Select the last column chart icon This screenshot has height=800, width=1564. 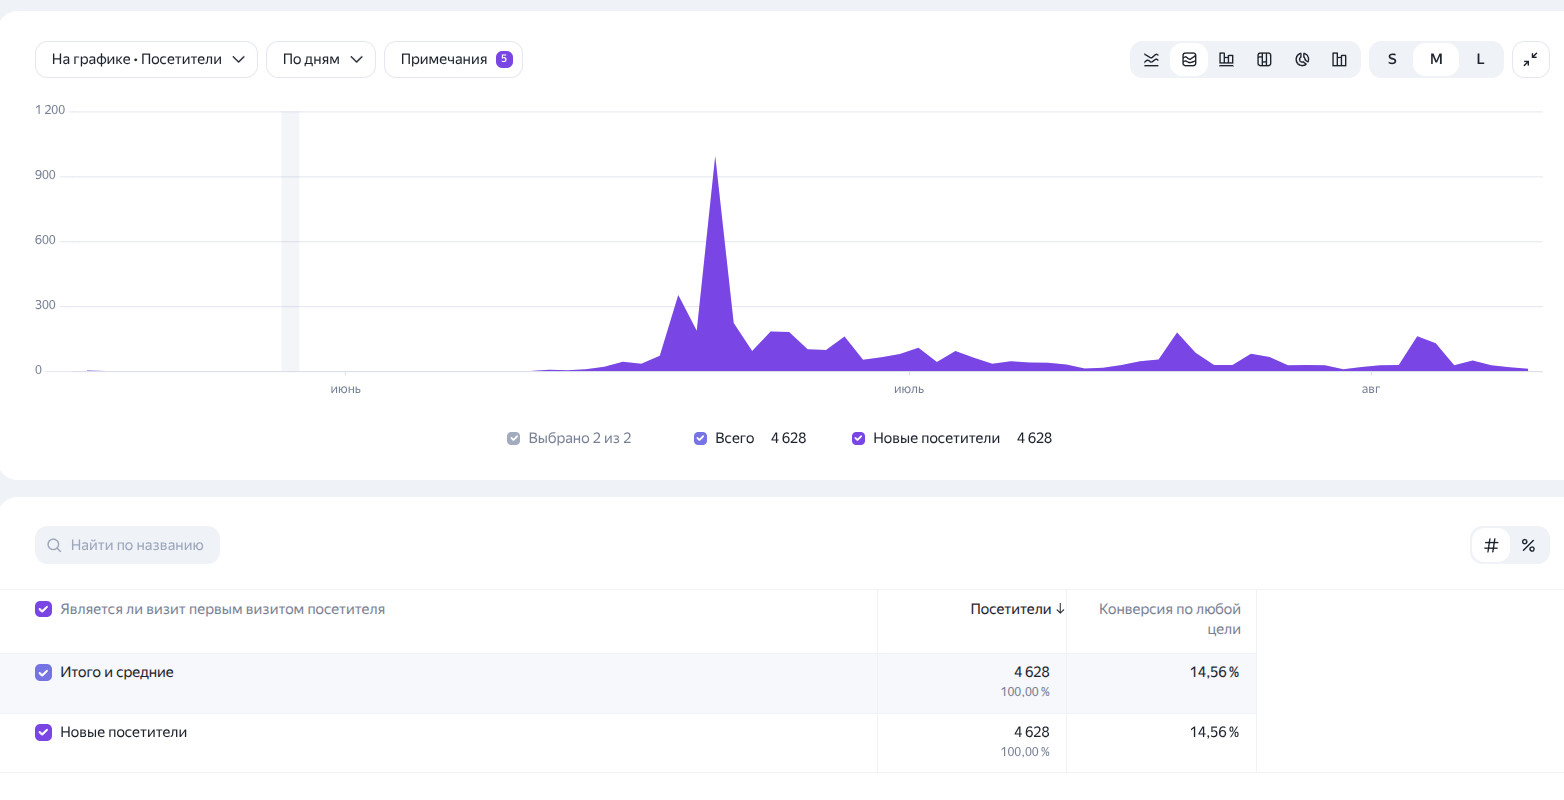pyautogui.click(x=1339, y=59)
